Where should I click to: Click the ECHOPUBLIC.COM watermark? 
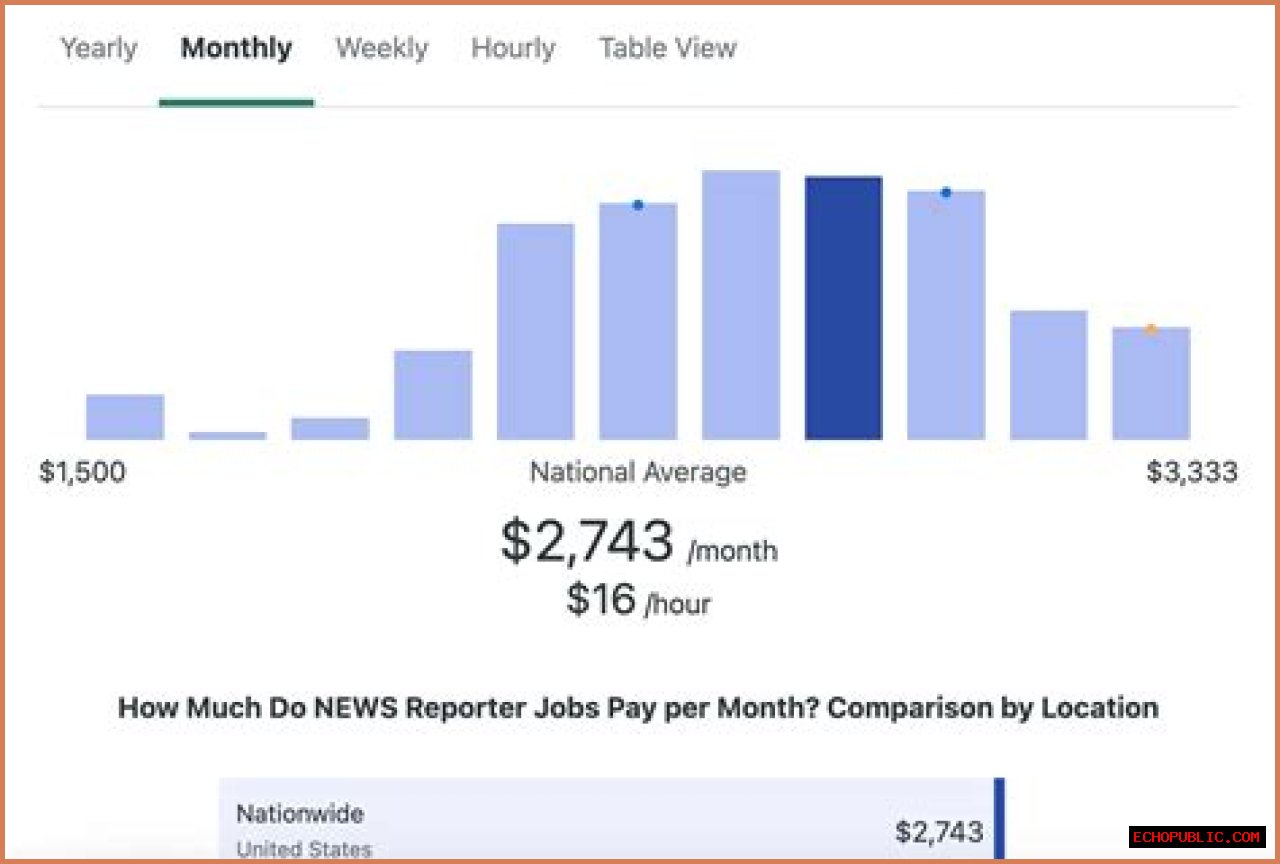click(x=1197, y=837)
